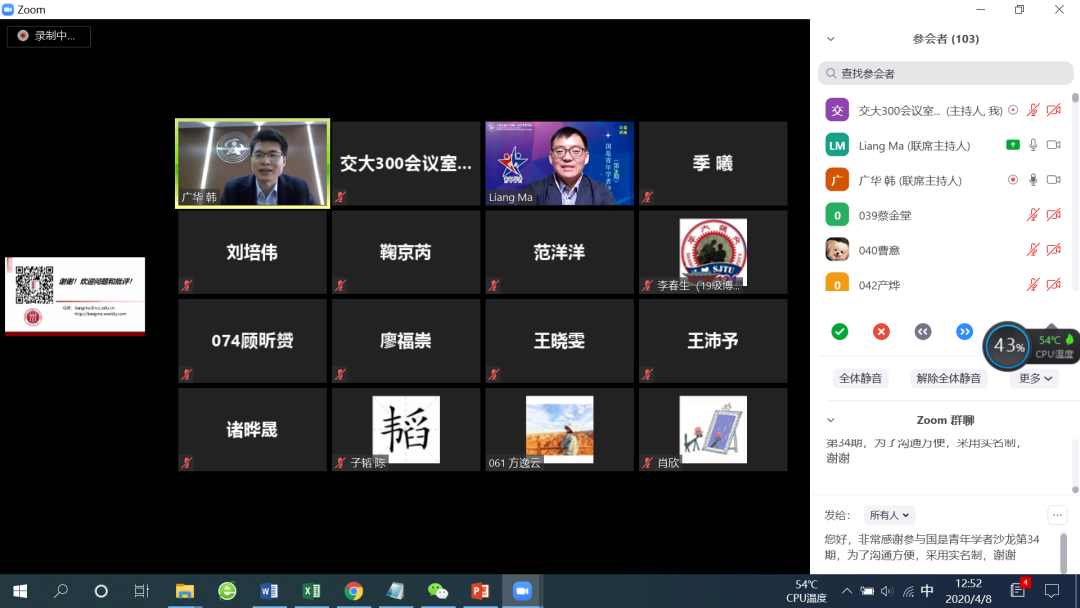Collapse the 参会者 participants panel chevron
The height and width of the screenshot is (608, 1080).
point(830,39)
